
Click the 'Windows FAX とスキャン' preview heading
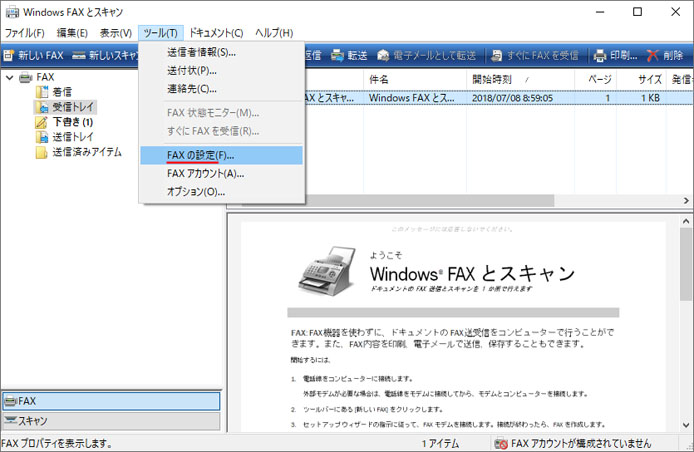point(472,274)
